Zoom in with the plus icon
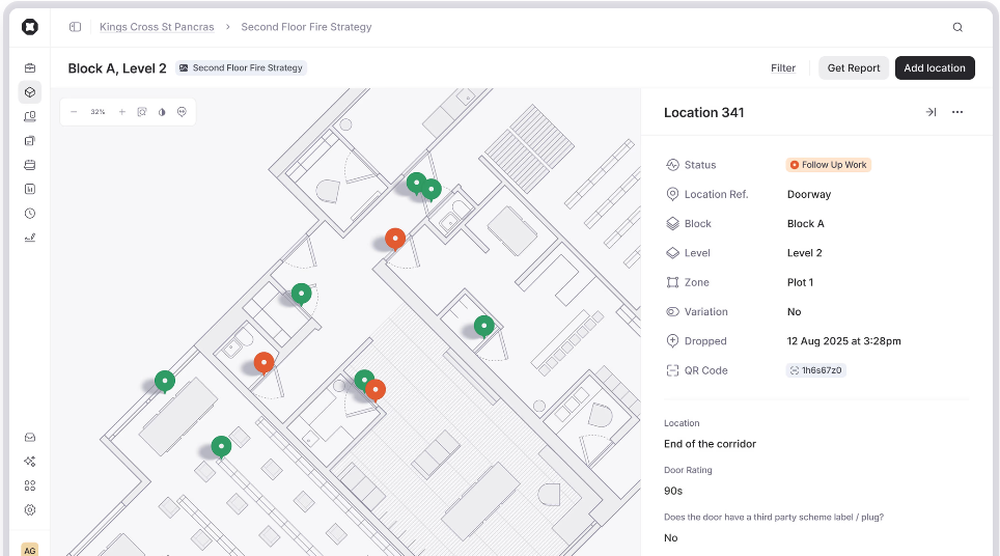The width and height of the screenshot is (1000, 556). click(x=122, y=112)
